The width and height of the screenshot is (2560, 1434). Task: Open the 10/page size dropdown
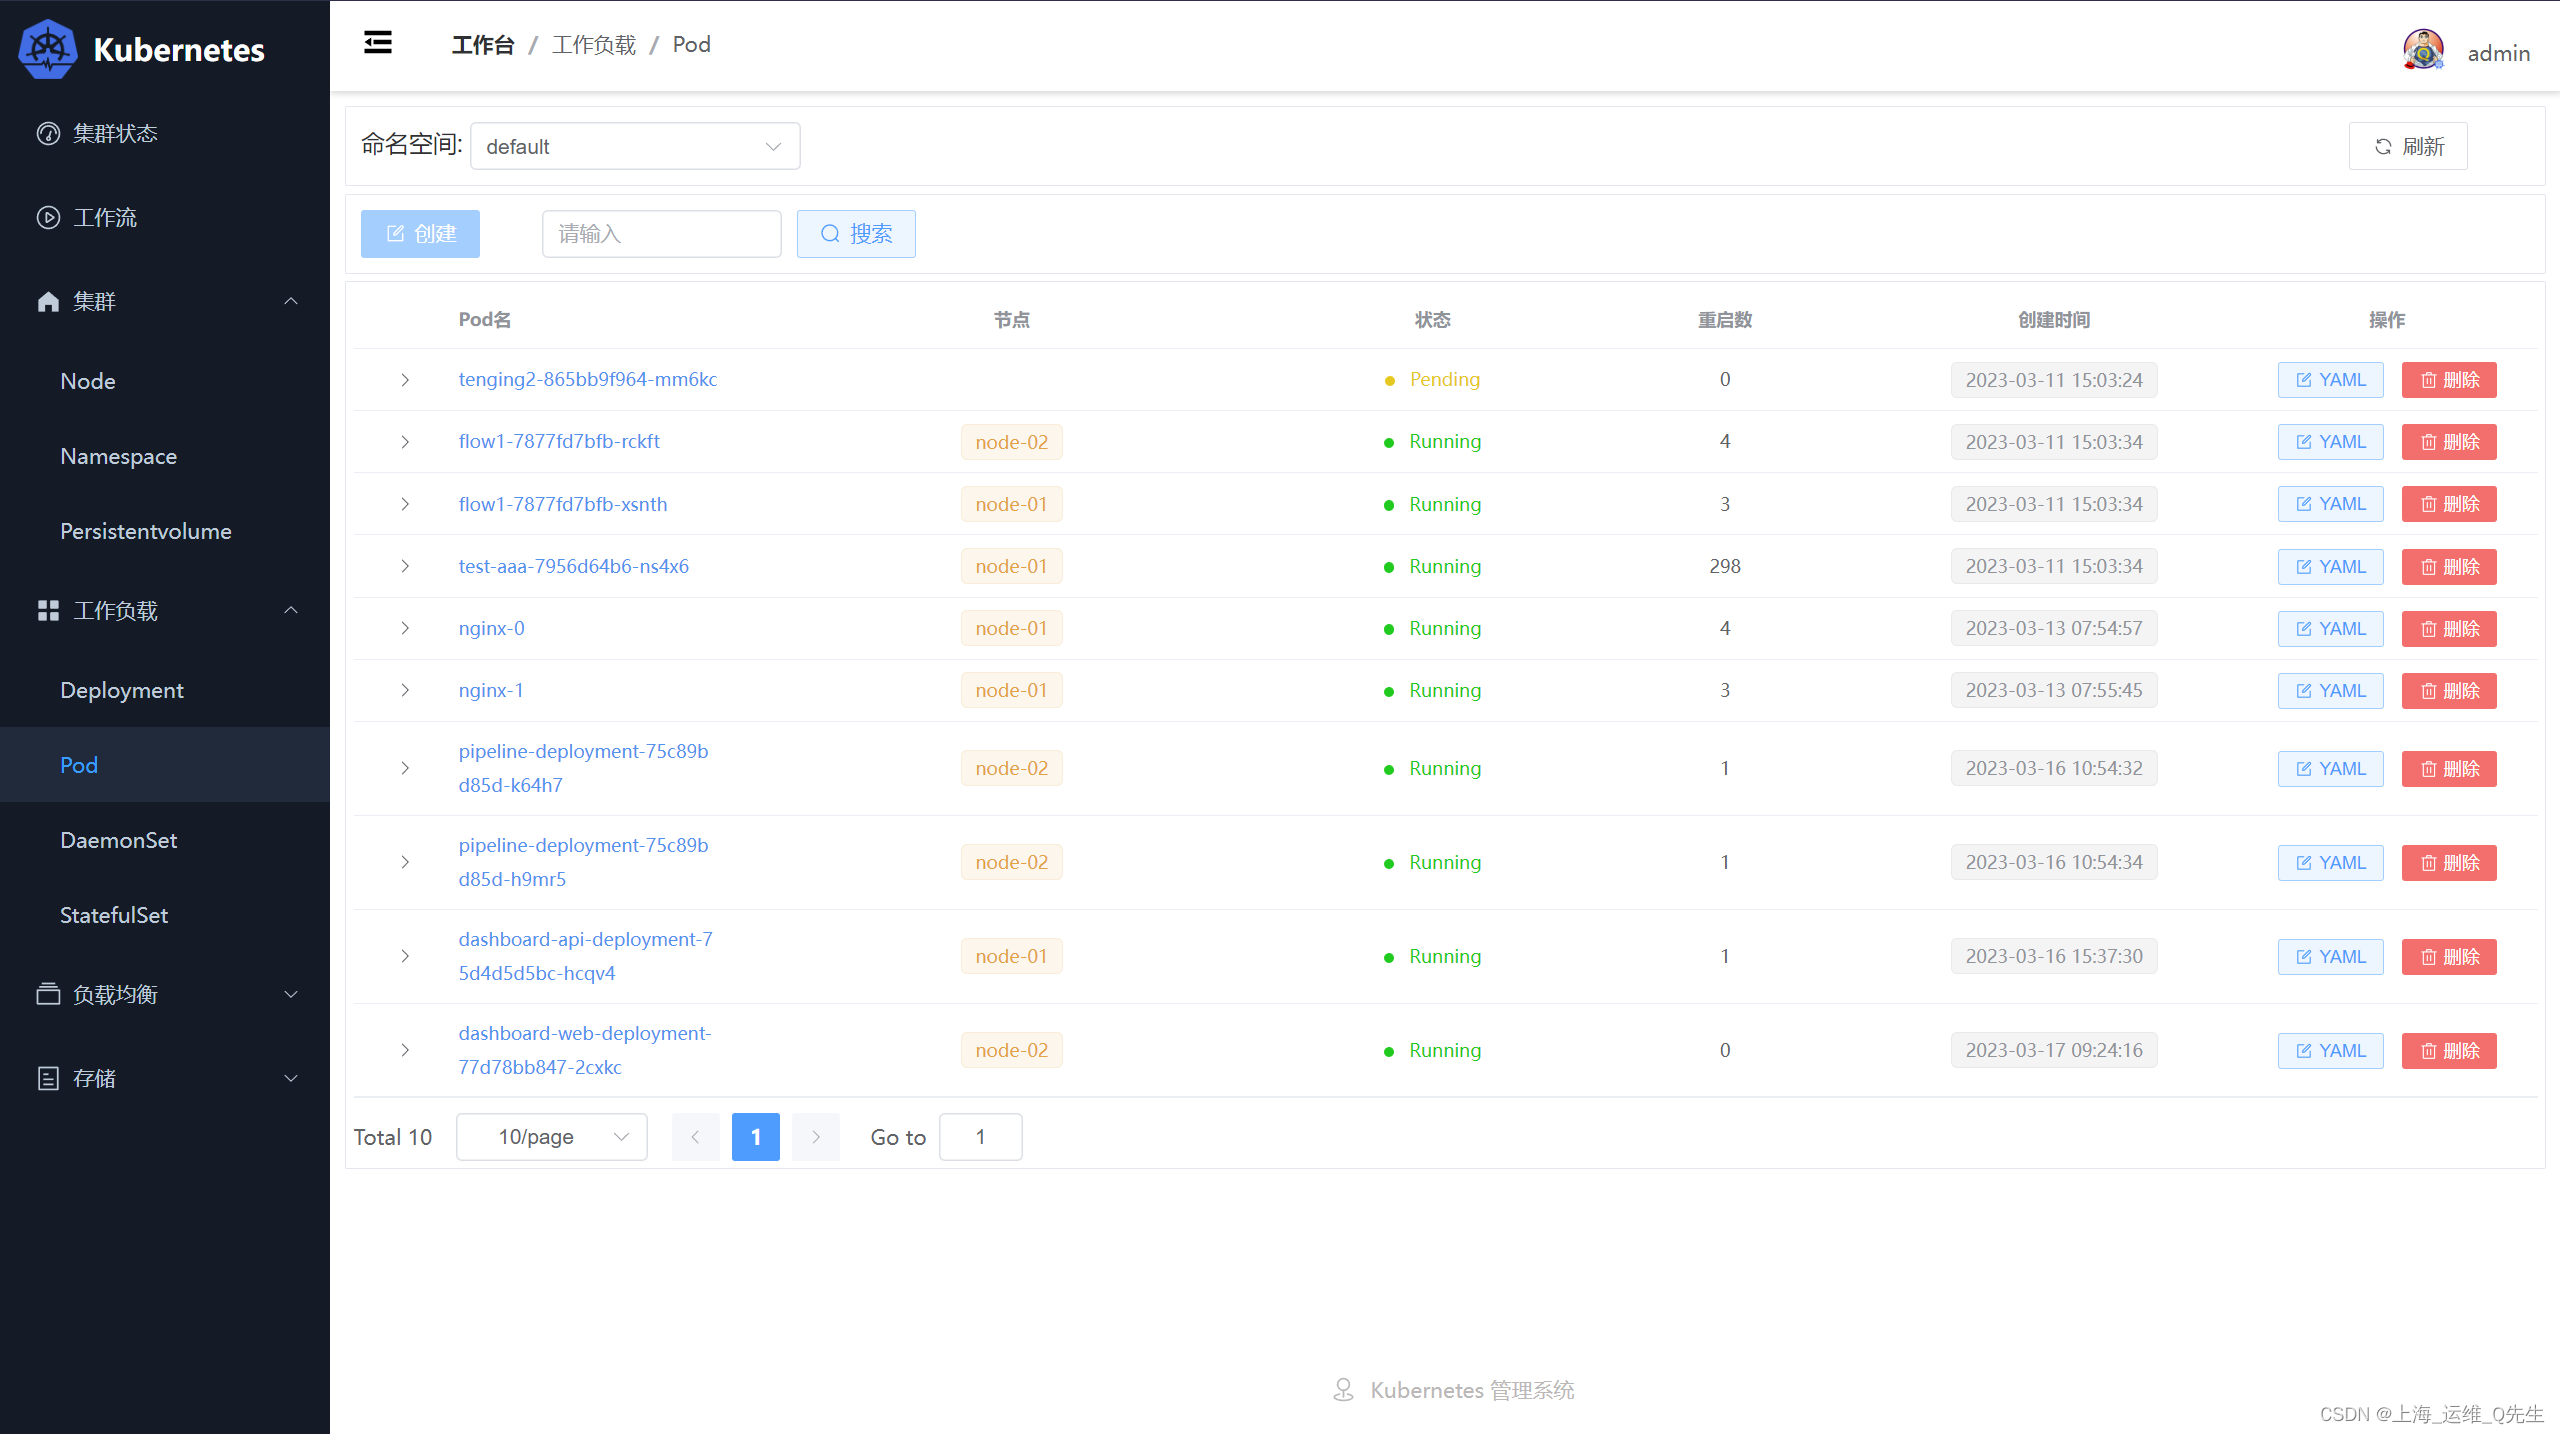click(551, 1137)
